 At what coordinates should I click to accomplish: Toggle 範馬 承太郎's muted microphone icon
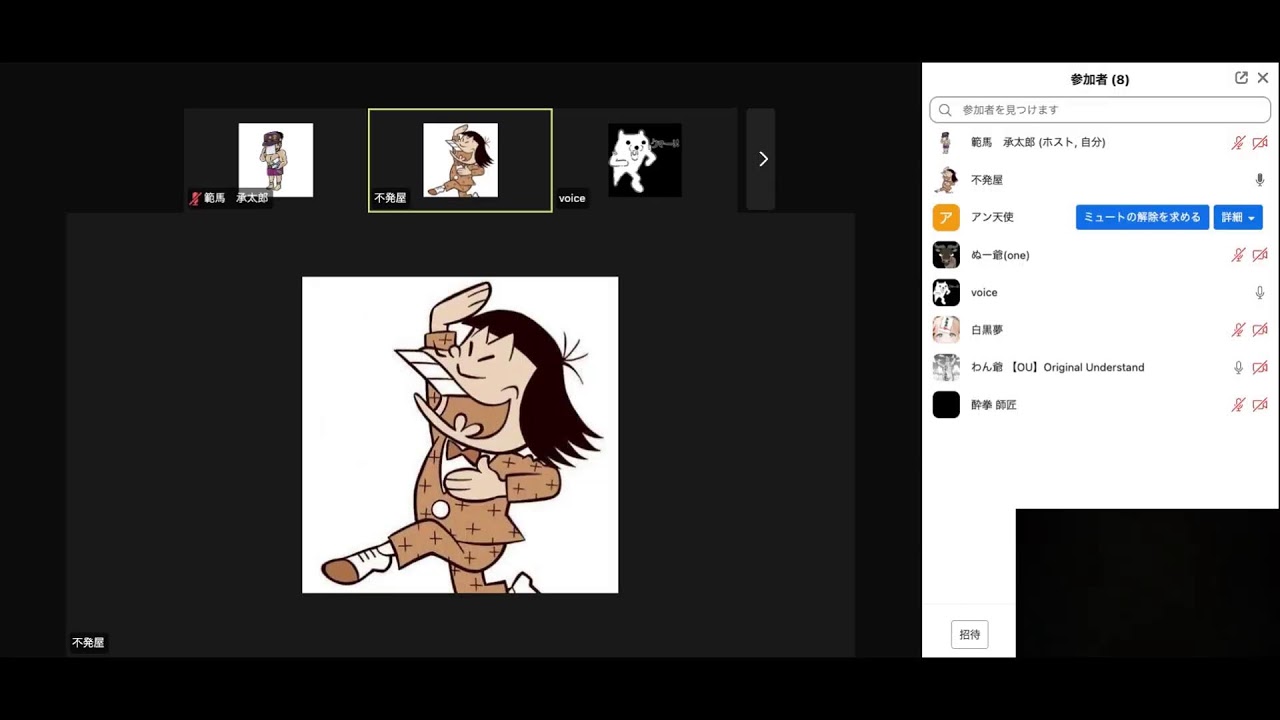(1238, 143)
